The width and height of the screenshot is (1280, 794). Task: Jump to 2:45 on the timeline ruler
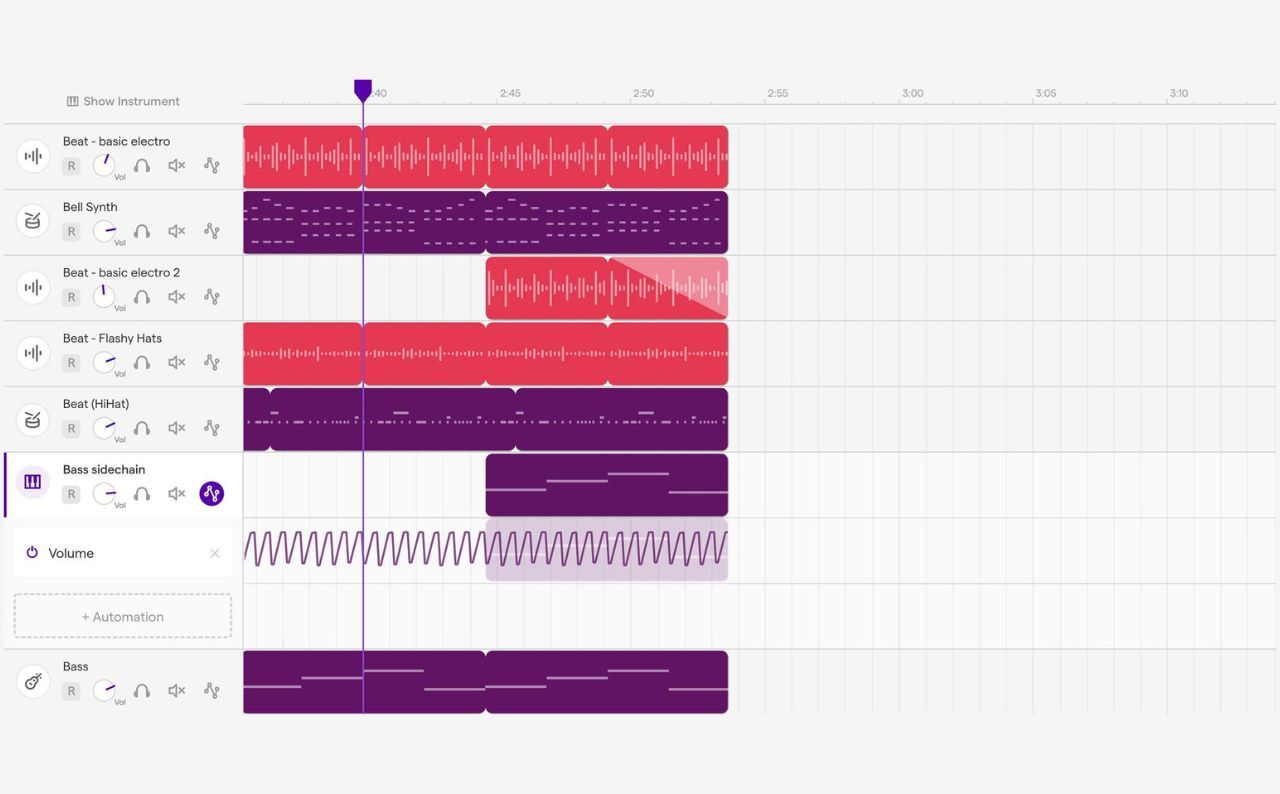[x=510, y=93]
